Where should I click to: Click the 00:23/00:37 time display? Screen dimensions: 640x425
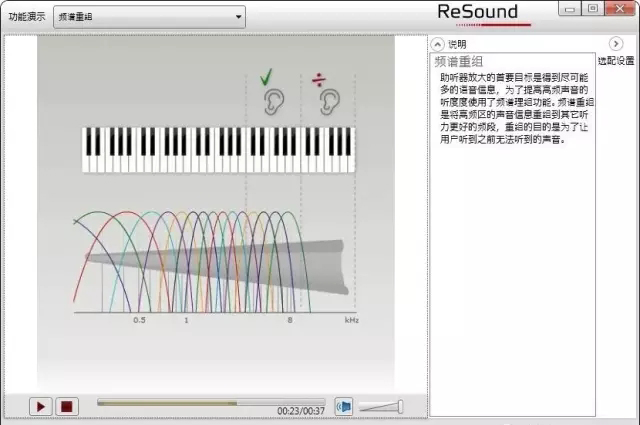tap(301, 411)
